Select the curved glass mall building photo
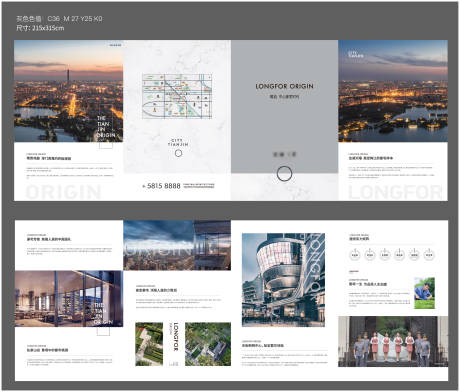The image size is (460, 392). pyautogui.click(x=283, y=280)
